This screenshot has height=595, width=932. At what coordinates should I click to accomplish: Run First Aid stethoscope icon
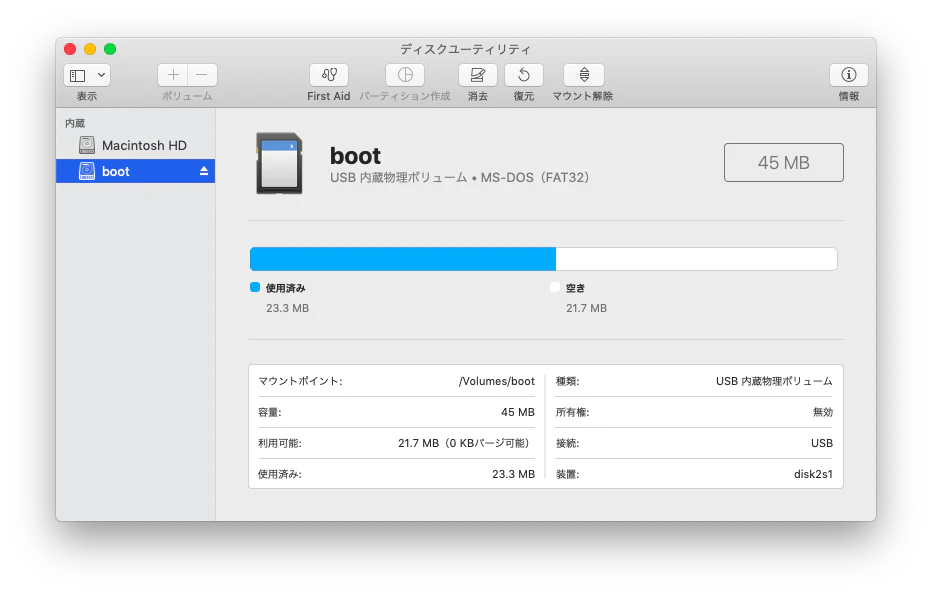tap(329, 75)
